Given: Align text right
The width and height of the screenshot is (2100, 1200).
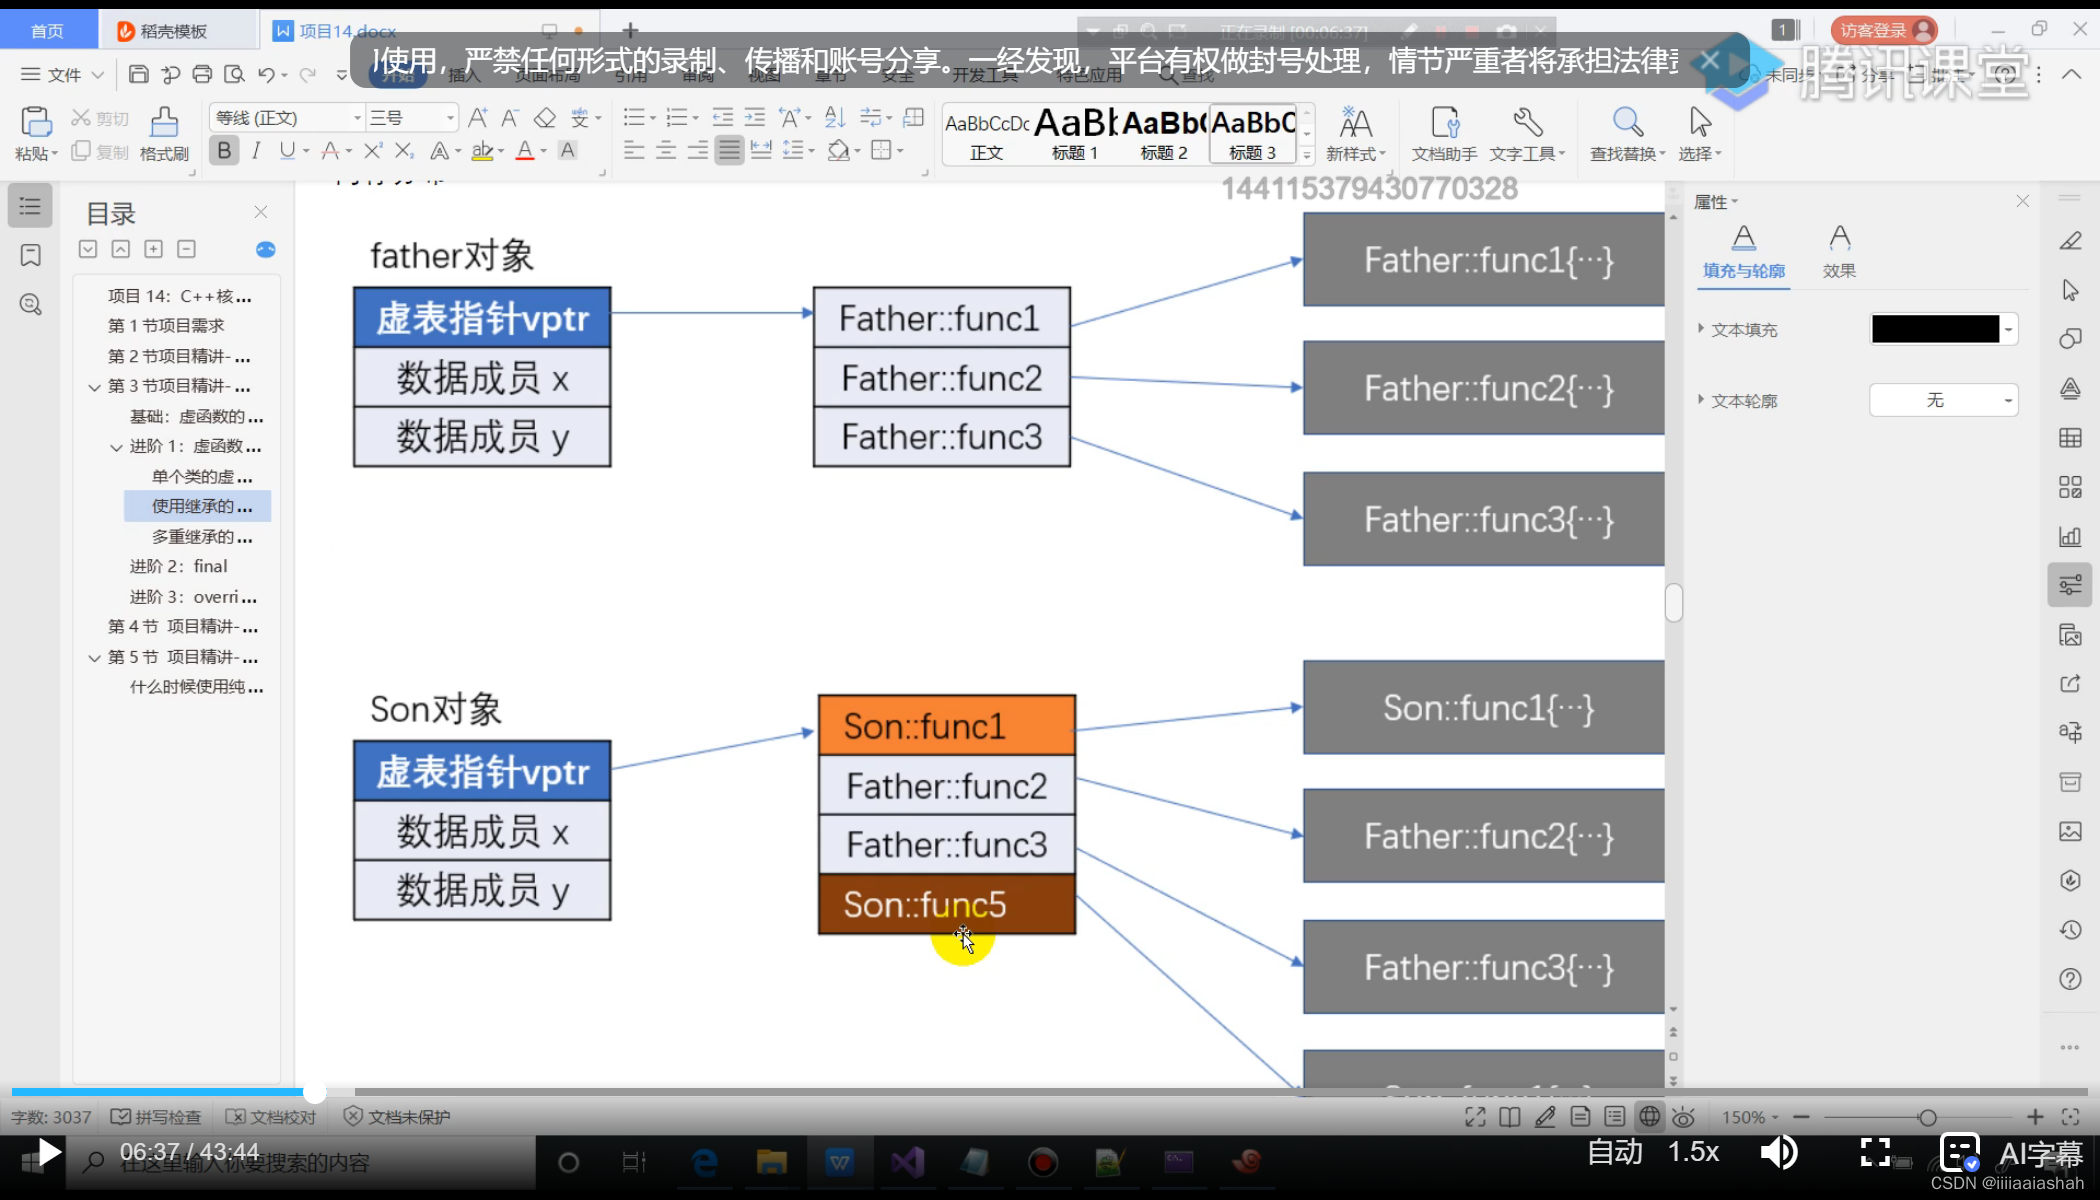Looking at the screenshot, I should [698, 151].
